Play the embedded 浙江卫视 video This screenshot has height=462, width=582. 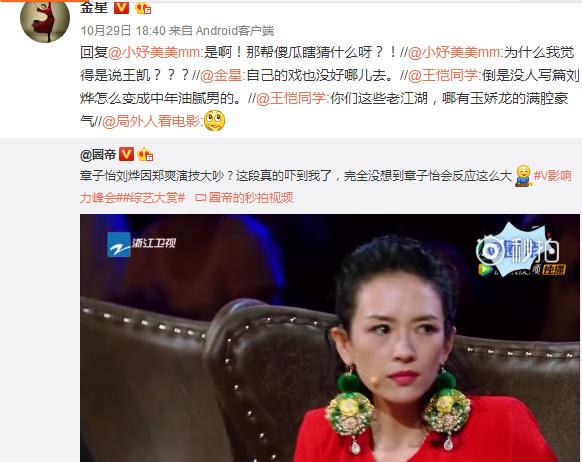tap(330, 338)
